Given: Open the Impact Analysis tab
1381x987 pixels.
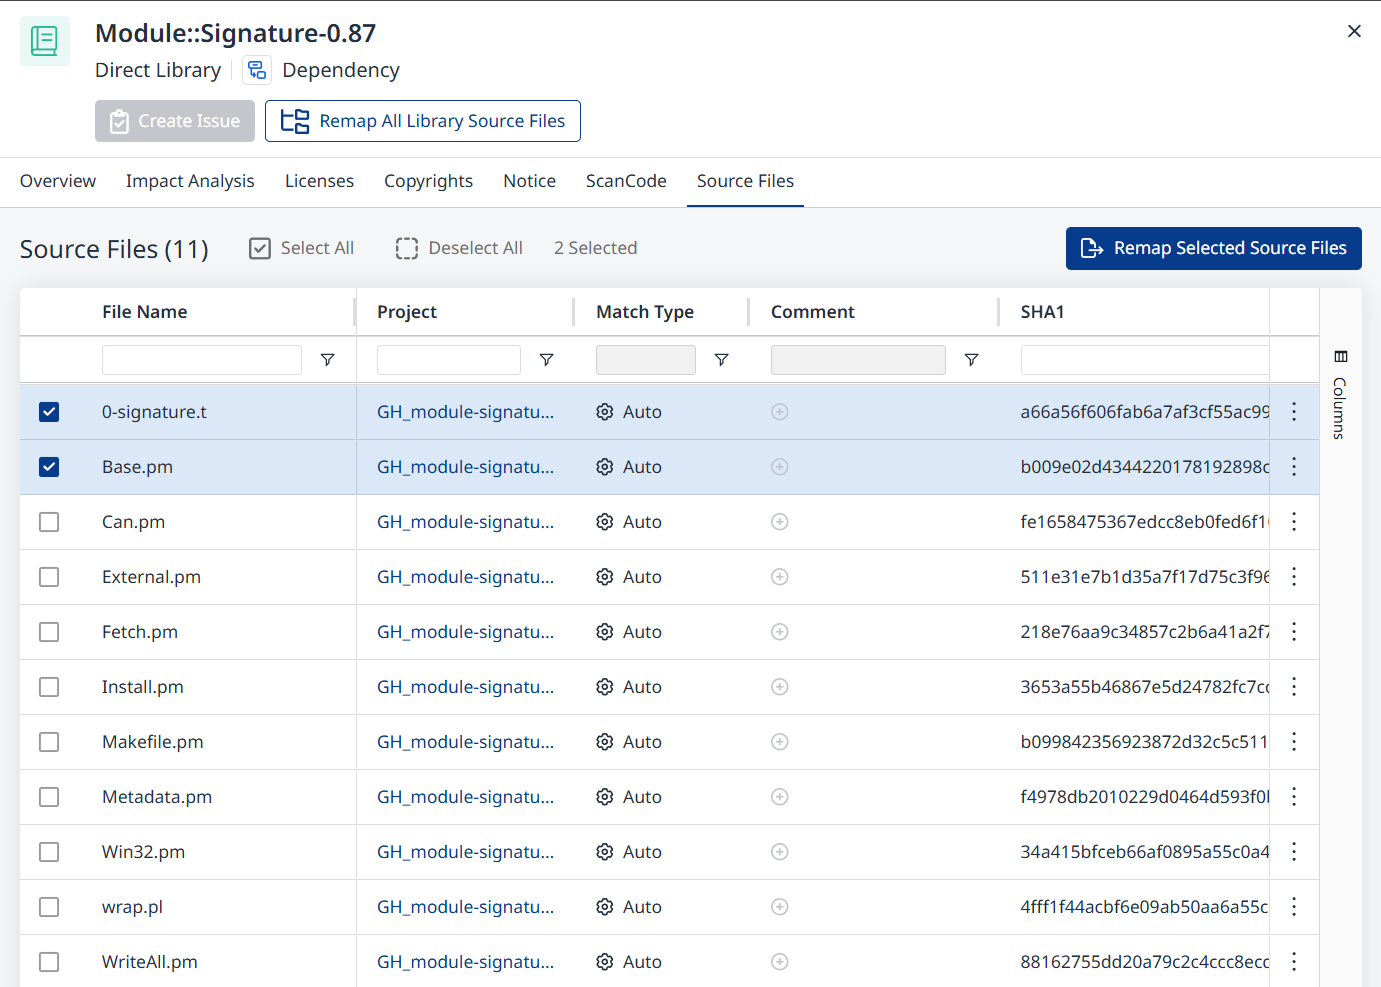Looking at the screenshot, I should [190, 181].
